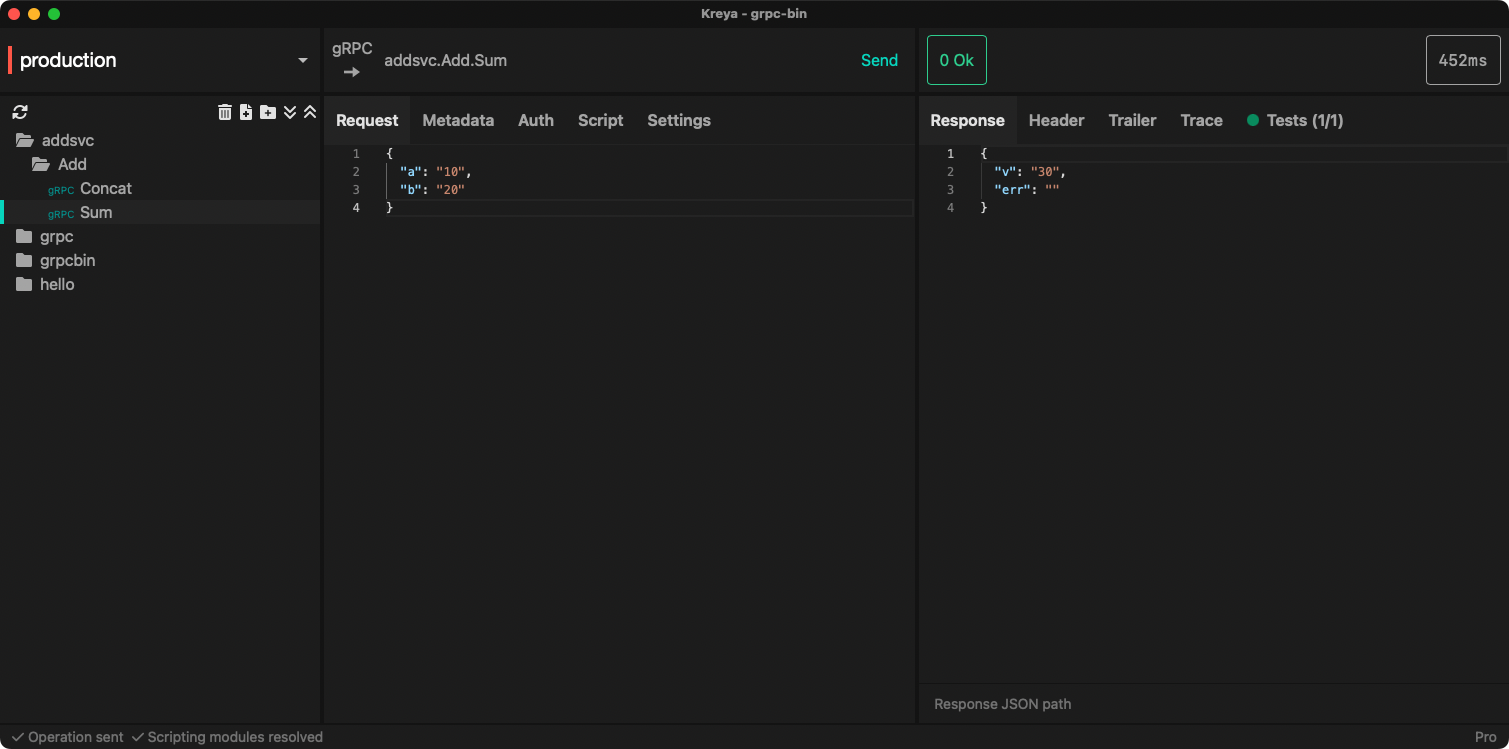The width and height of the screenshot is (1509, 749).
Task: Open the Auth tab
Action: pos(536,120)
